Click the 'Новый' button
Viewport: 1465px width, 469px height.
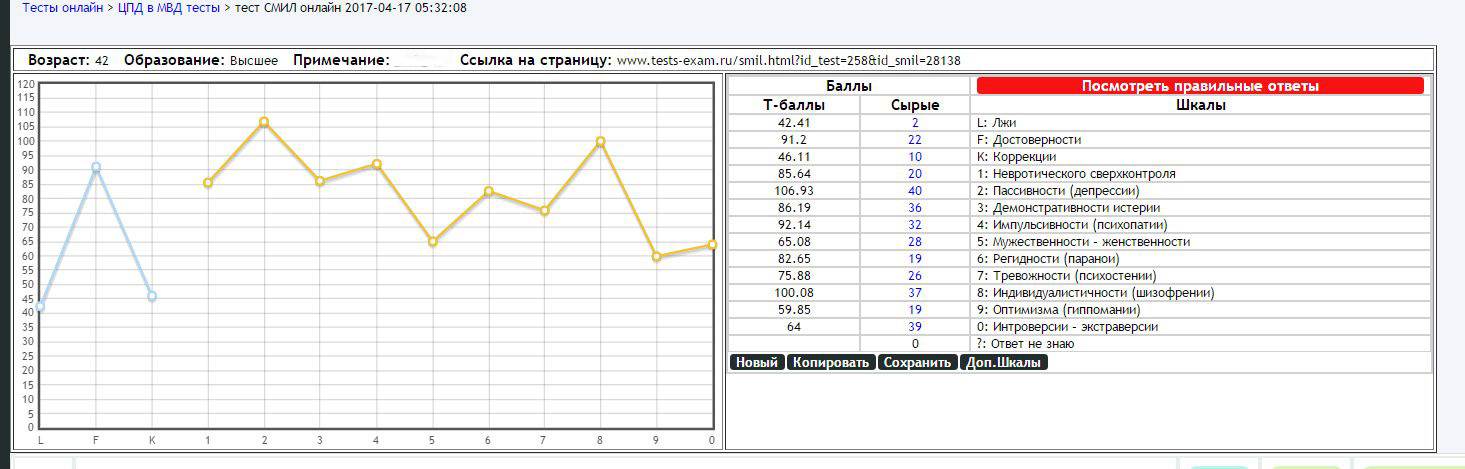757,362
